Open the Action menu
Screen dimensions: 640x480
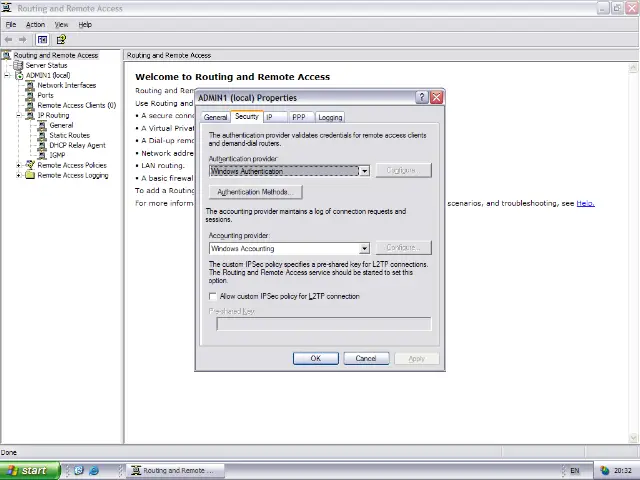(x=36, y=24)
